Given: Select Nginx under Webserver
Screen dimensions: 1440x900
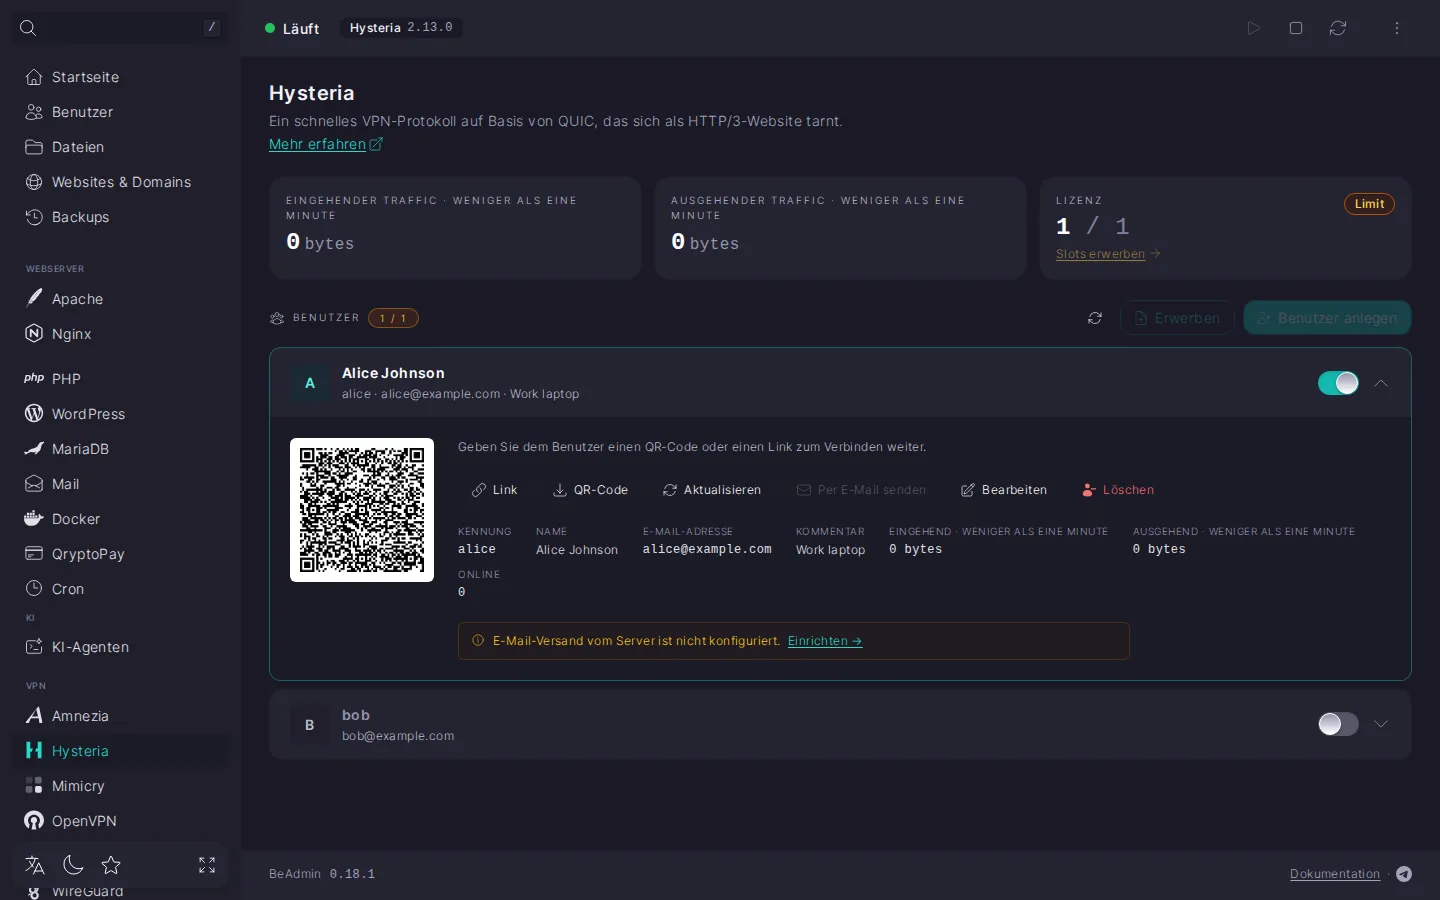Looking at the screenshot, I should (120, 334).
